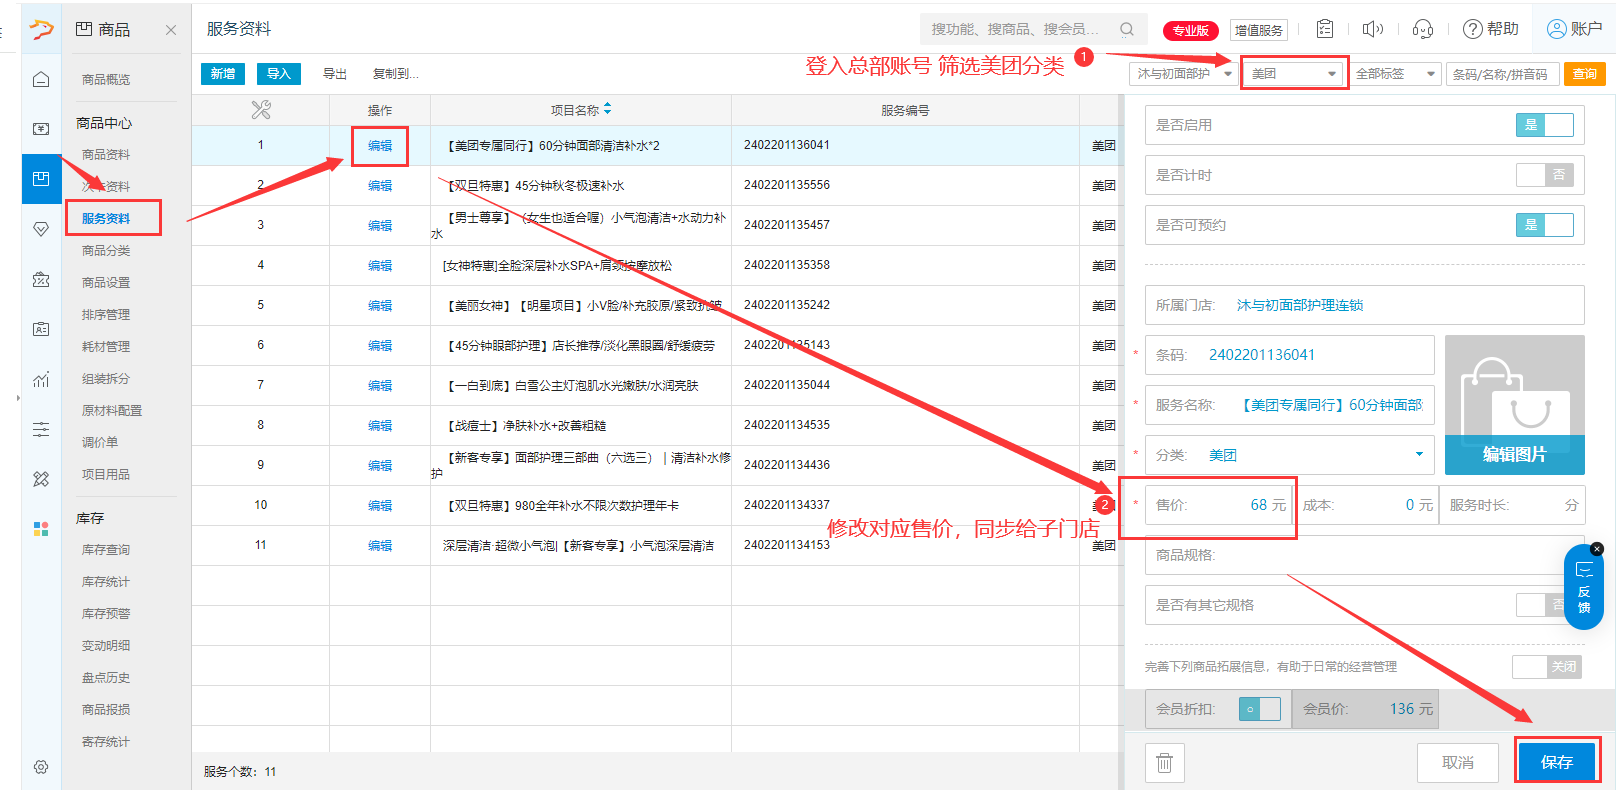Open the calculator icon in top bar
The height and width of the screenshot is (790, 1616).
pos(1325,29)
